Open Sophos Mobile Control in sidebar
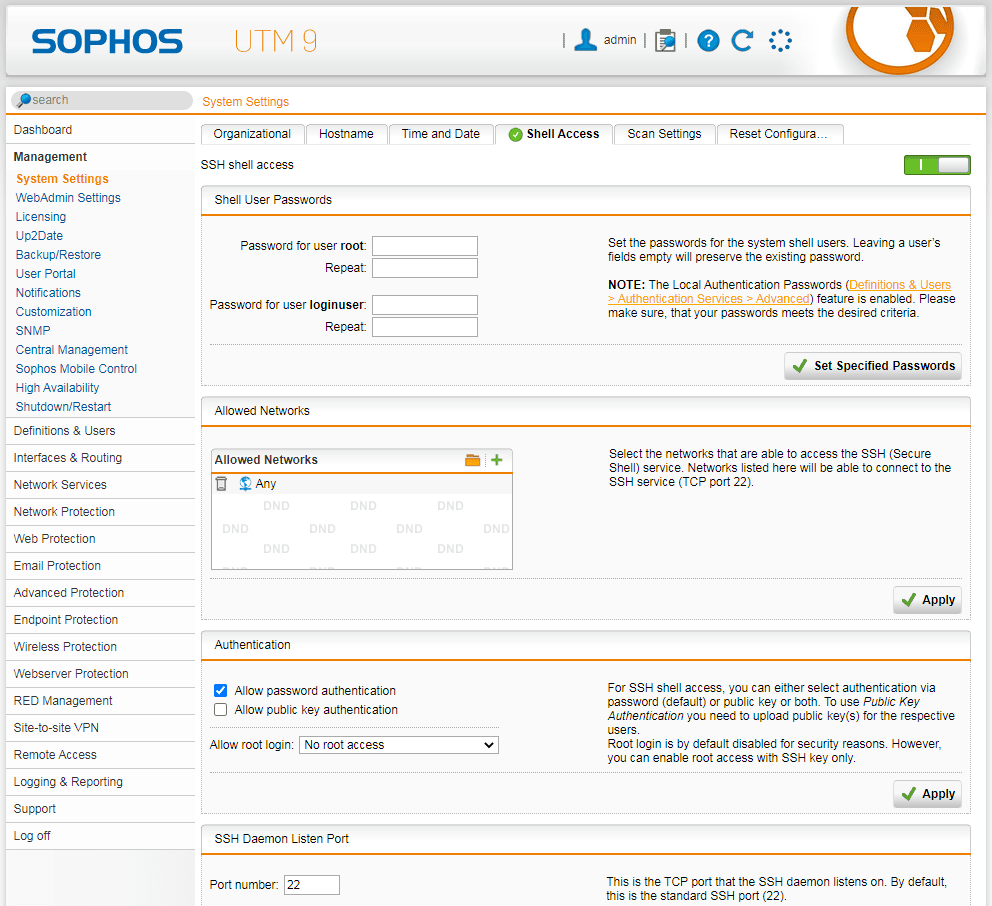The height and width of the screenshot is (906, 992). tap(77, 369)
